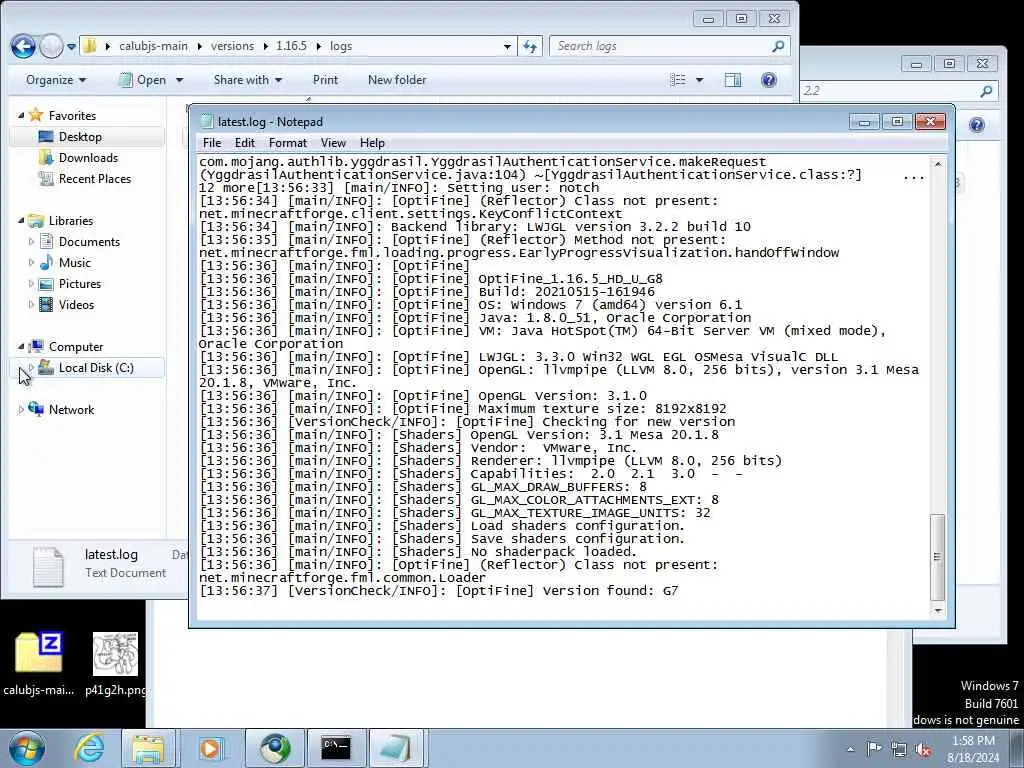The width and height of the screenshot is (1024, 768).
Task: Click the New folder button
Action: pos(397,80)
